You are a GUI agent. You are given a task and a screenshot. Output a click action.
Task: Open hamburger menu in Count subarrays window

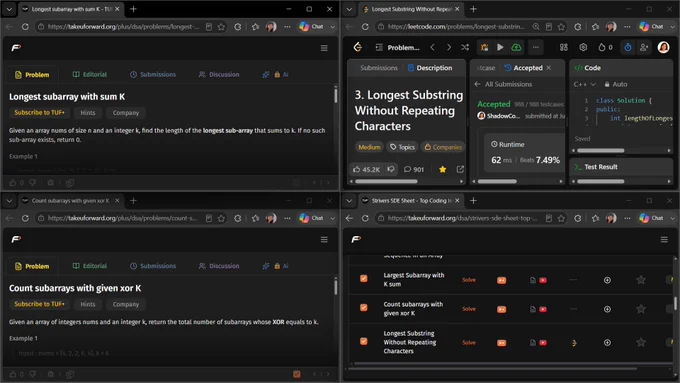click(x=324, y=240)
